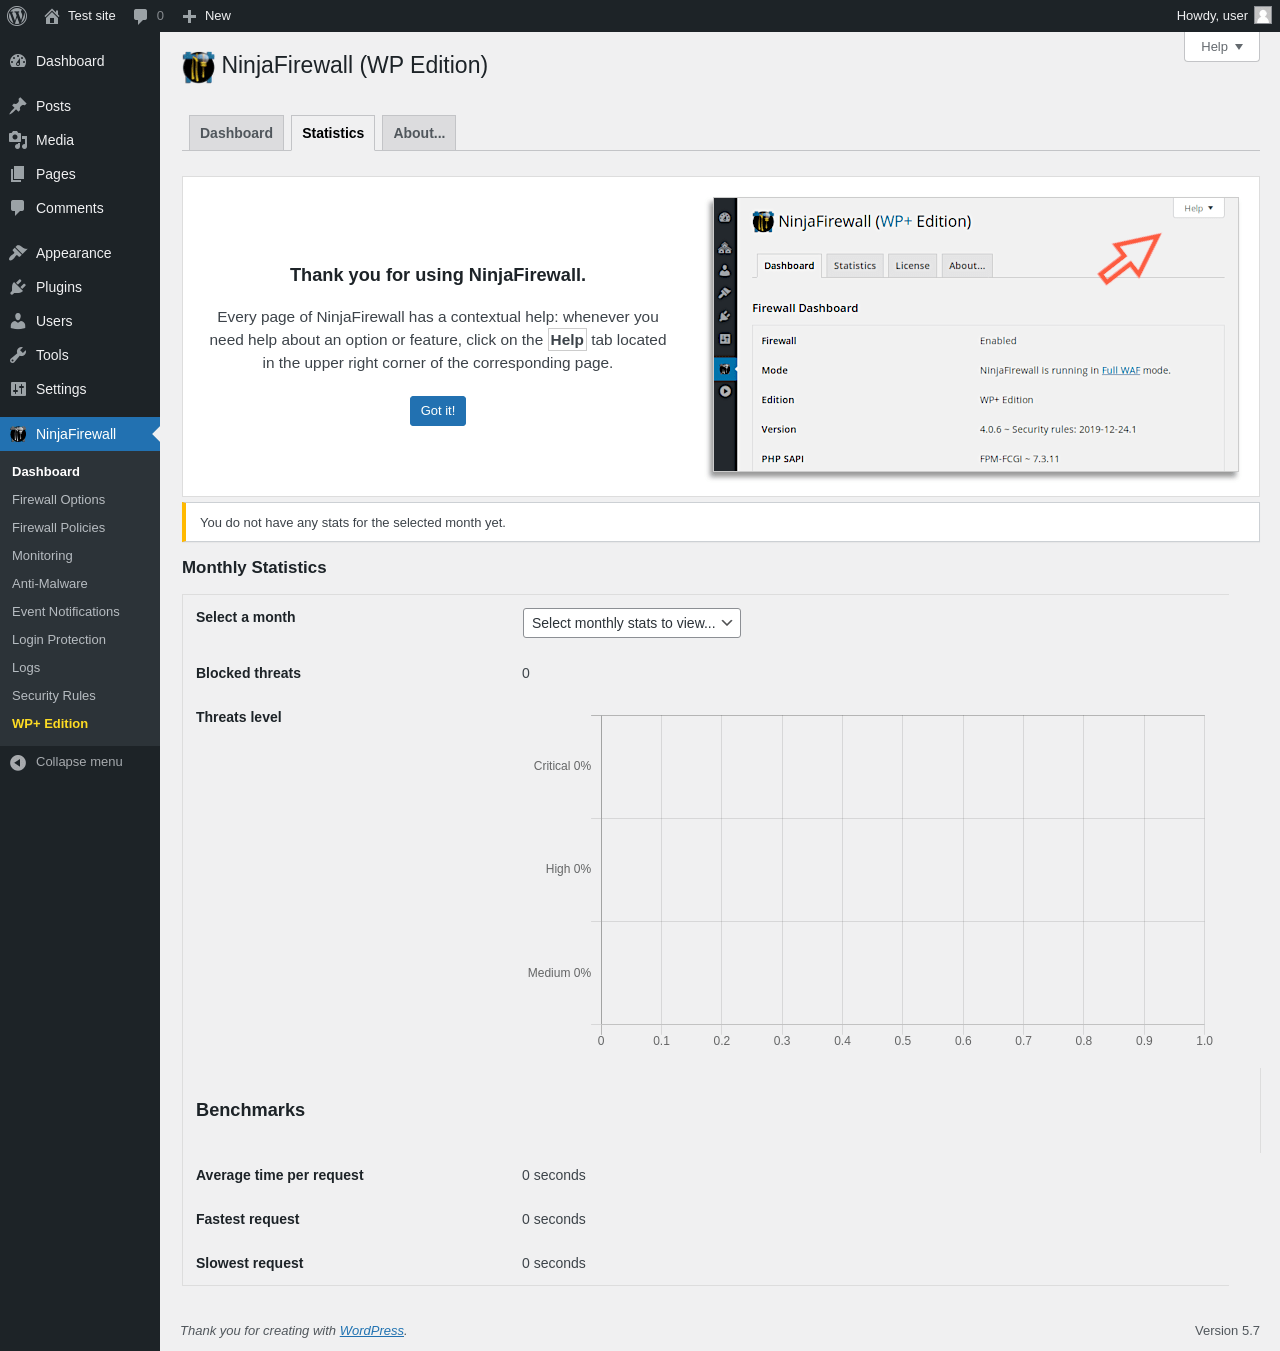Click the user avatar in admin bar

coord(1263,15)
